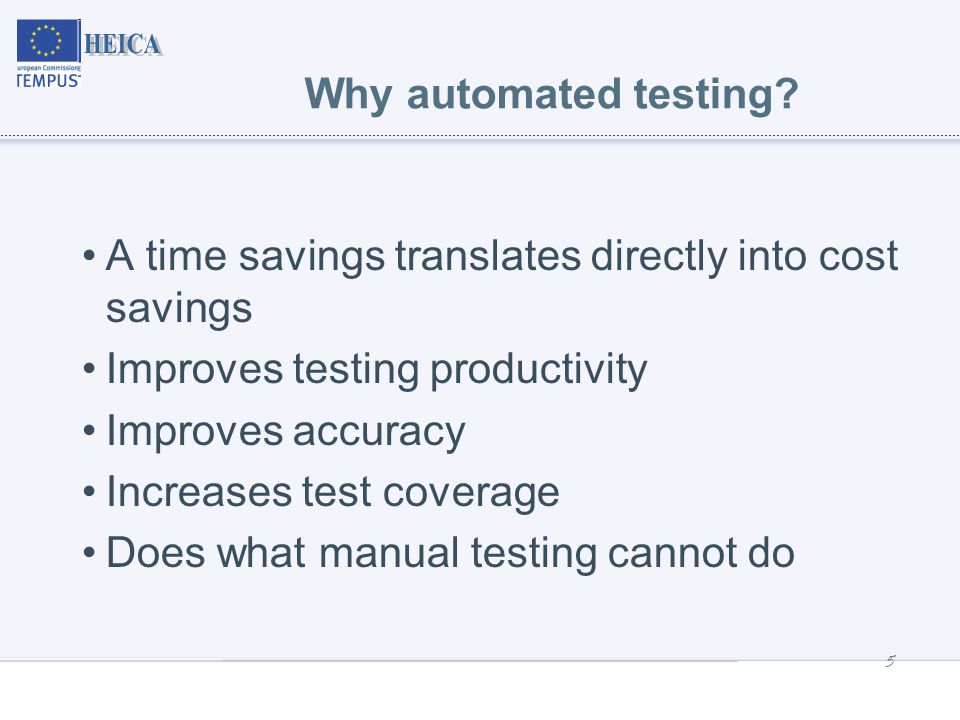Click the TEMPUS logo text
The image size is (960, 720).
(48, 81)
